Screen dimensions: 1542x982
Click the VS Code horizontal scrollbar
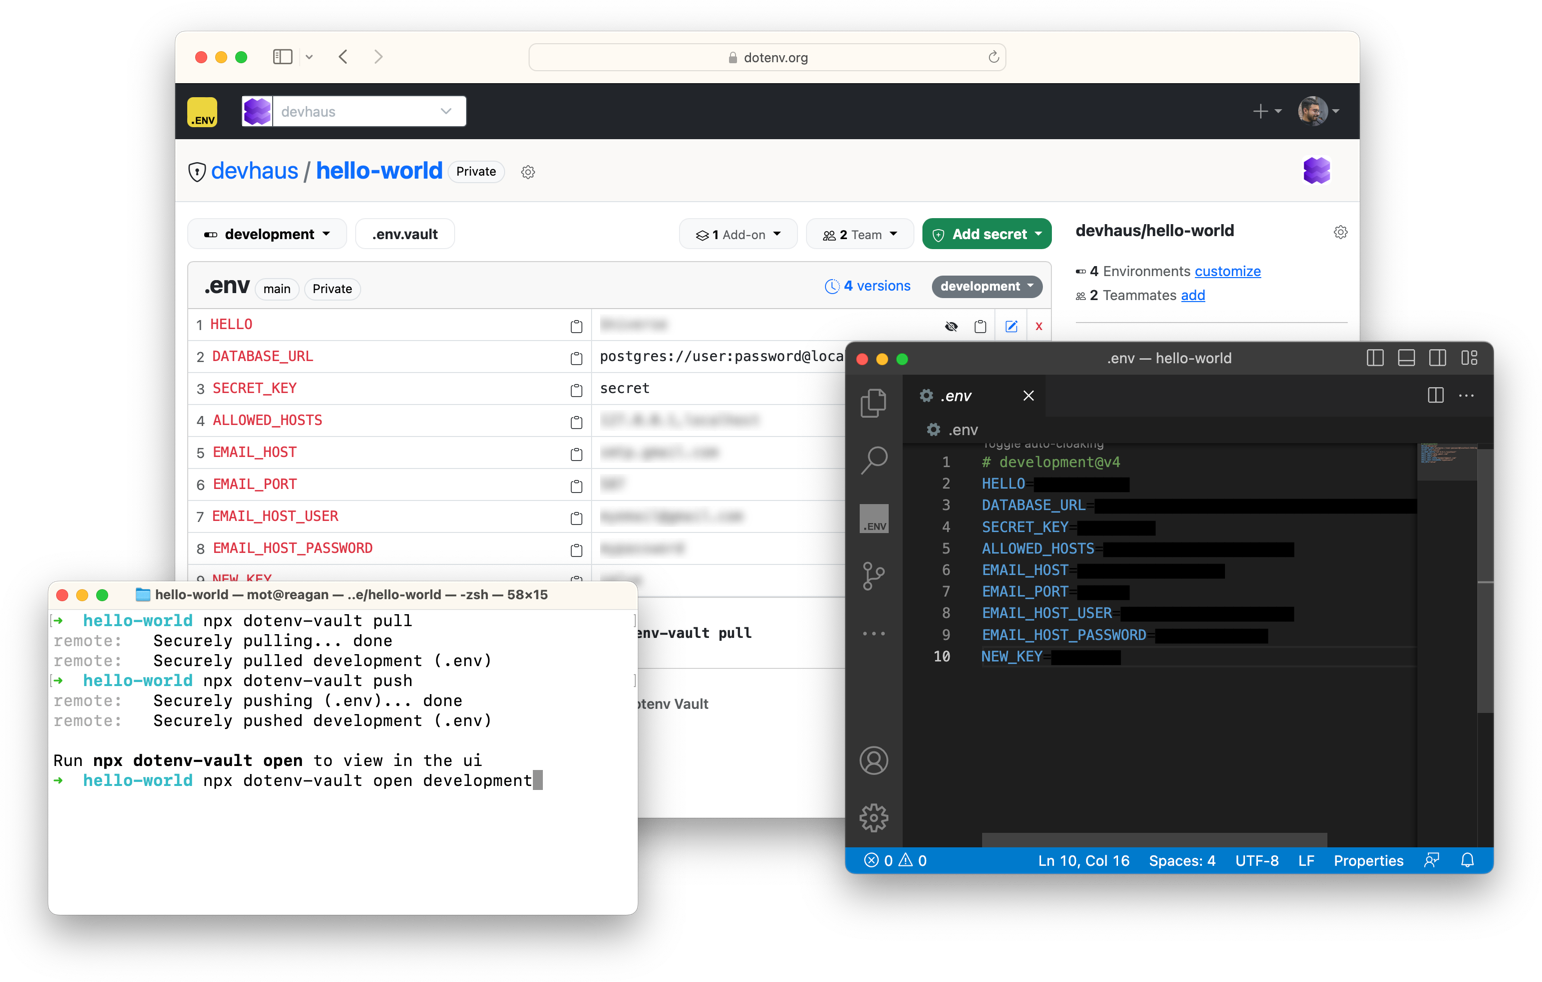[x=1154, y=839]
